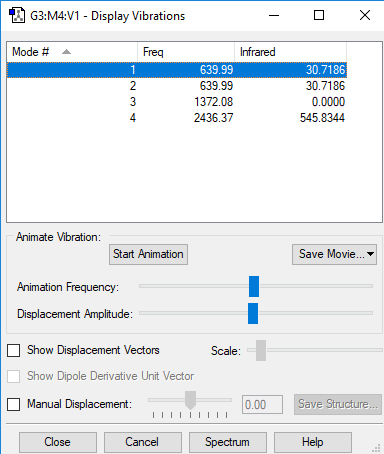Click the Animation Frequency slider handle

(x=254, y=286)
